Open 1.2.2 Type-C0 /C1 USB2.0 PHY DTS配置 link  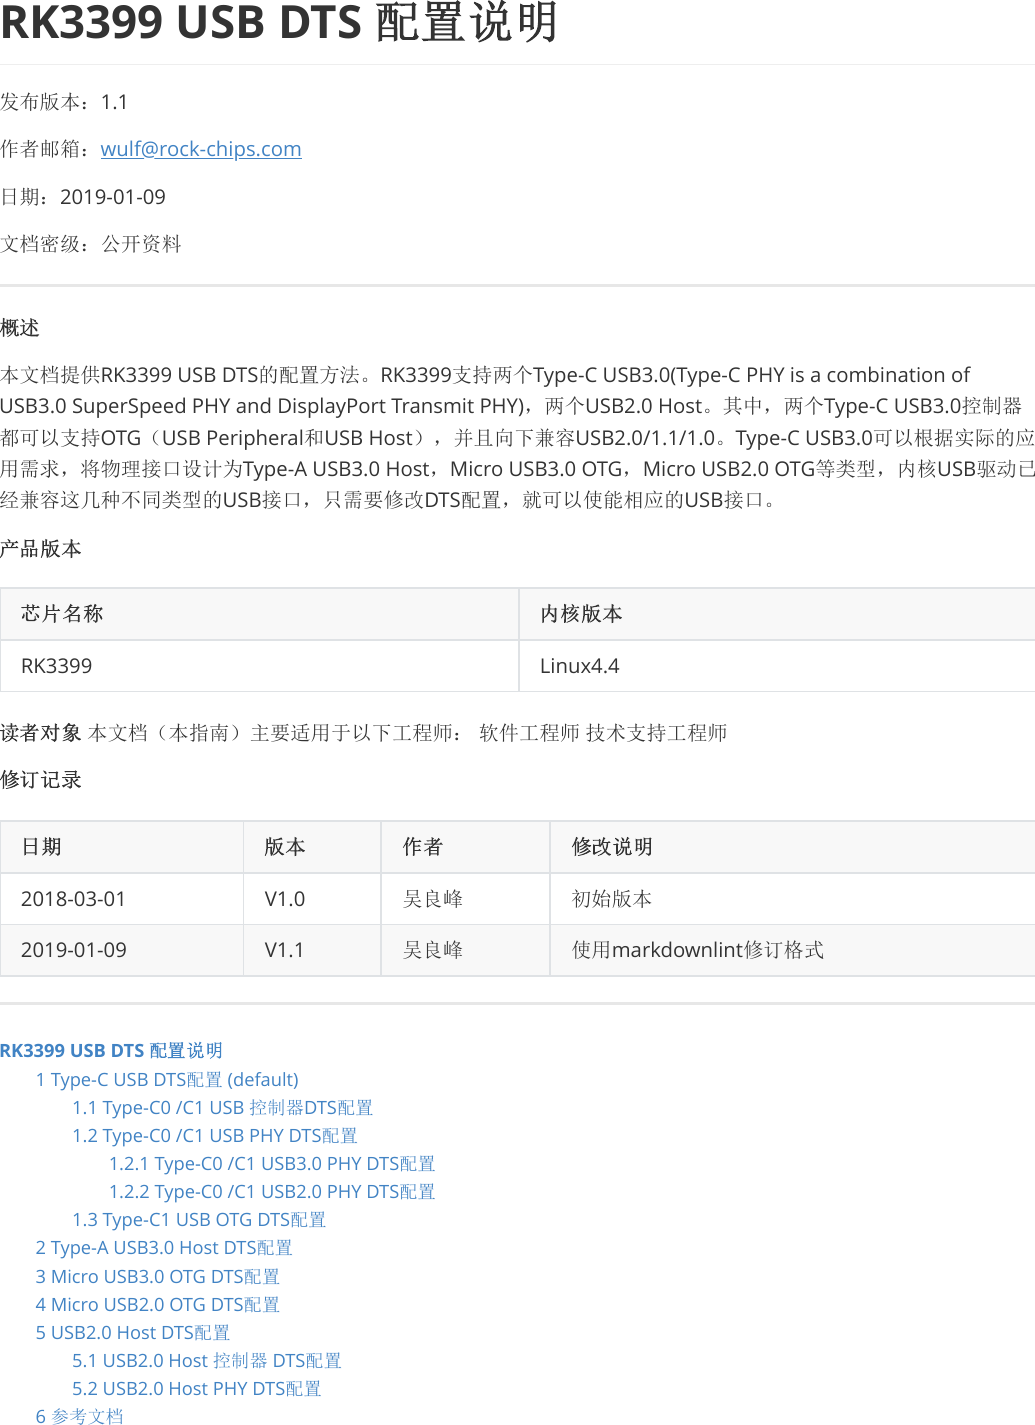tap(272, 1191)
